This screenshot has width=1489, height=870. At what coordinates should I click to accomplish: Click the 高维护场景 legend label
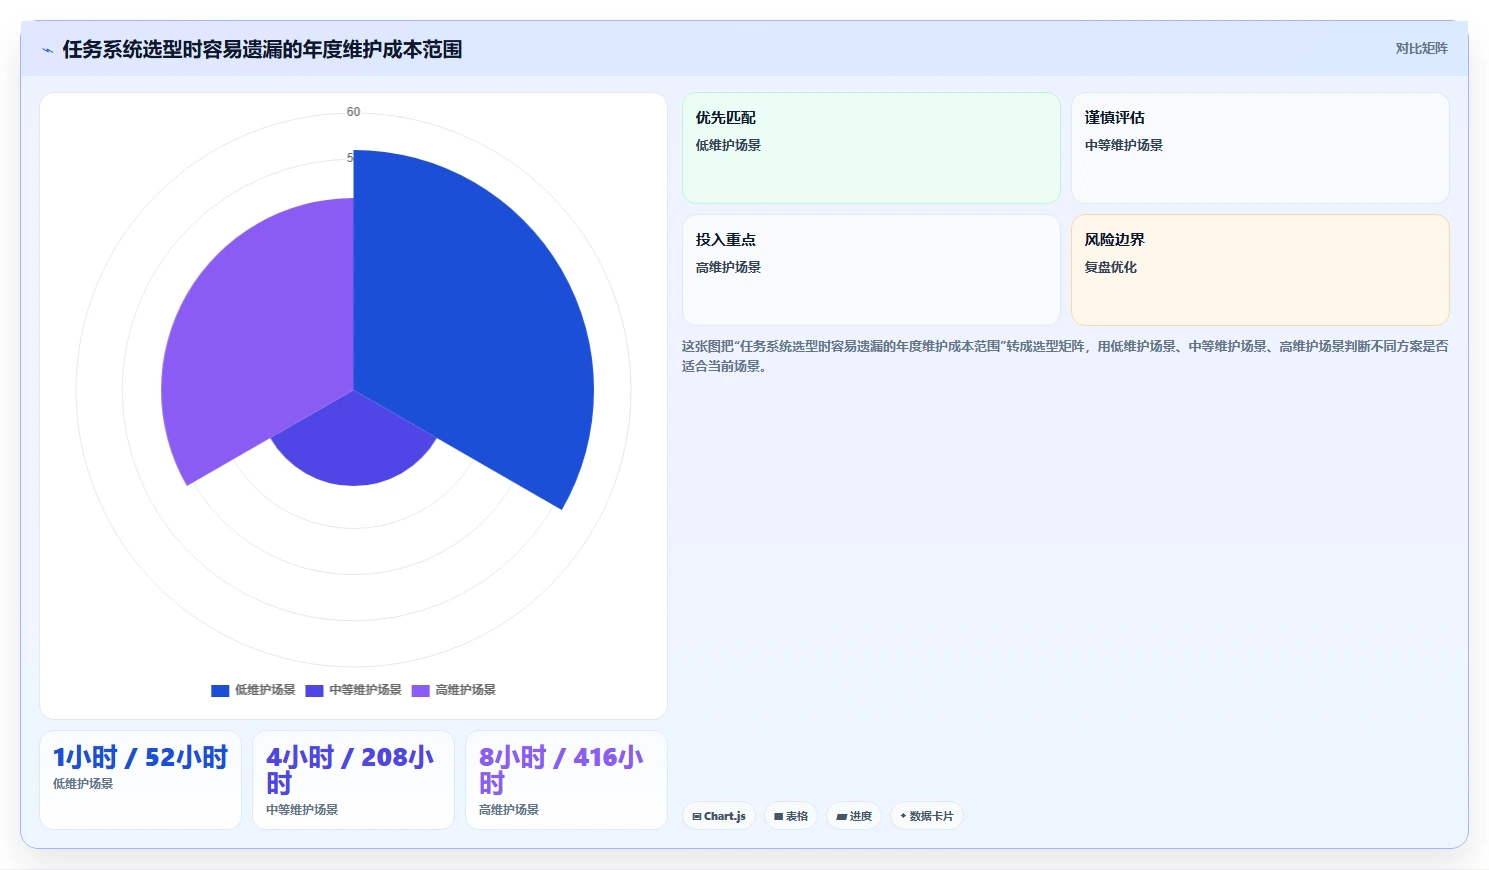pyautogui.click(x=465, y=690)
